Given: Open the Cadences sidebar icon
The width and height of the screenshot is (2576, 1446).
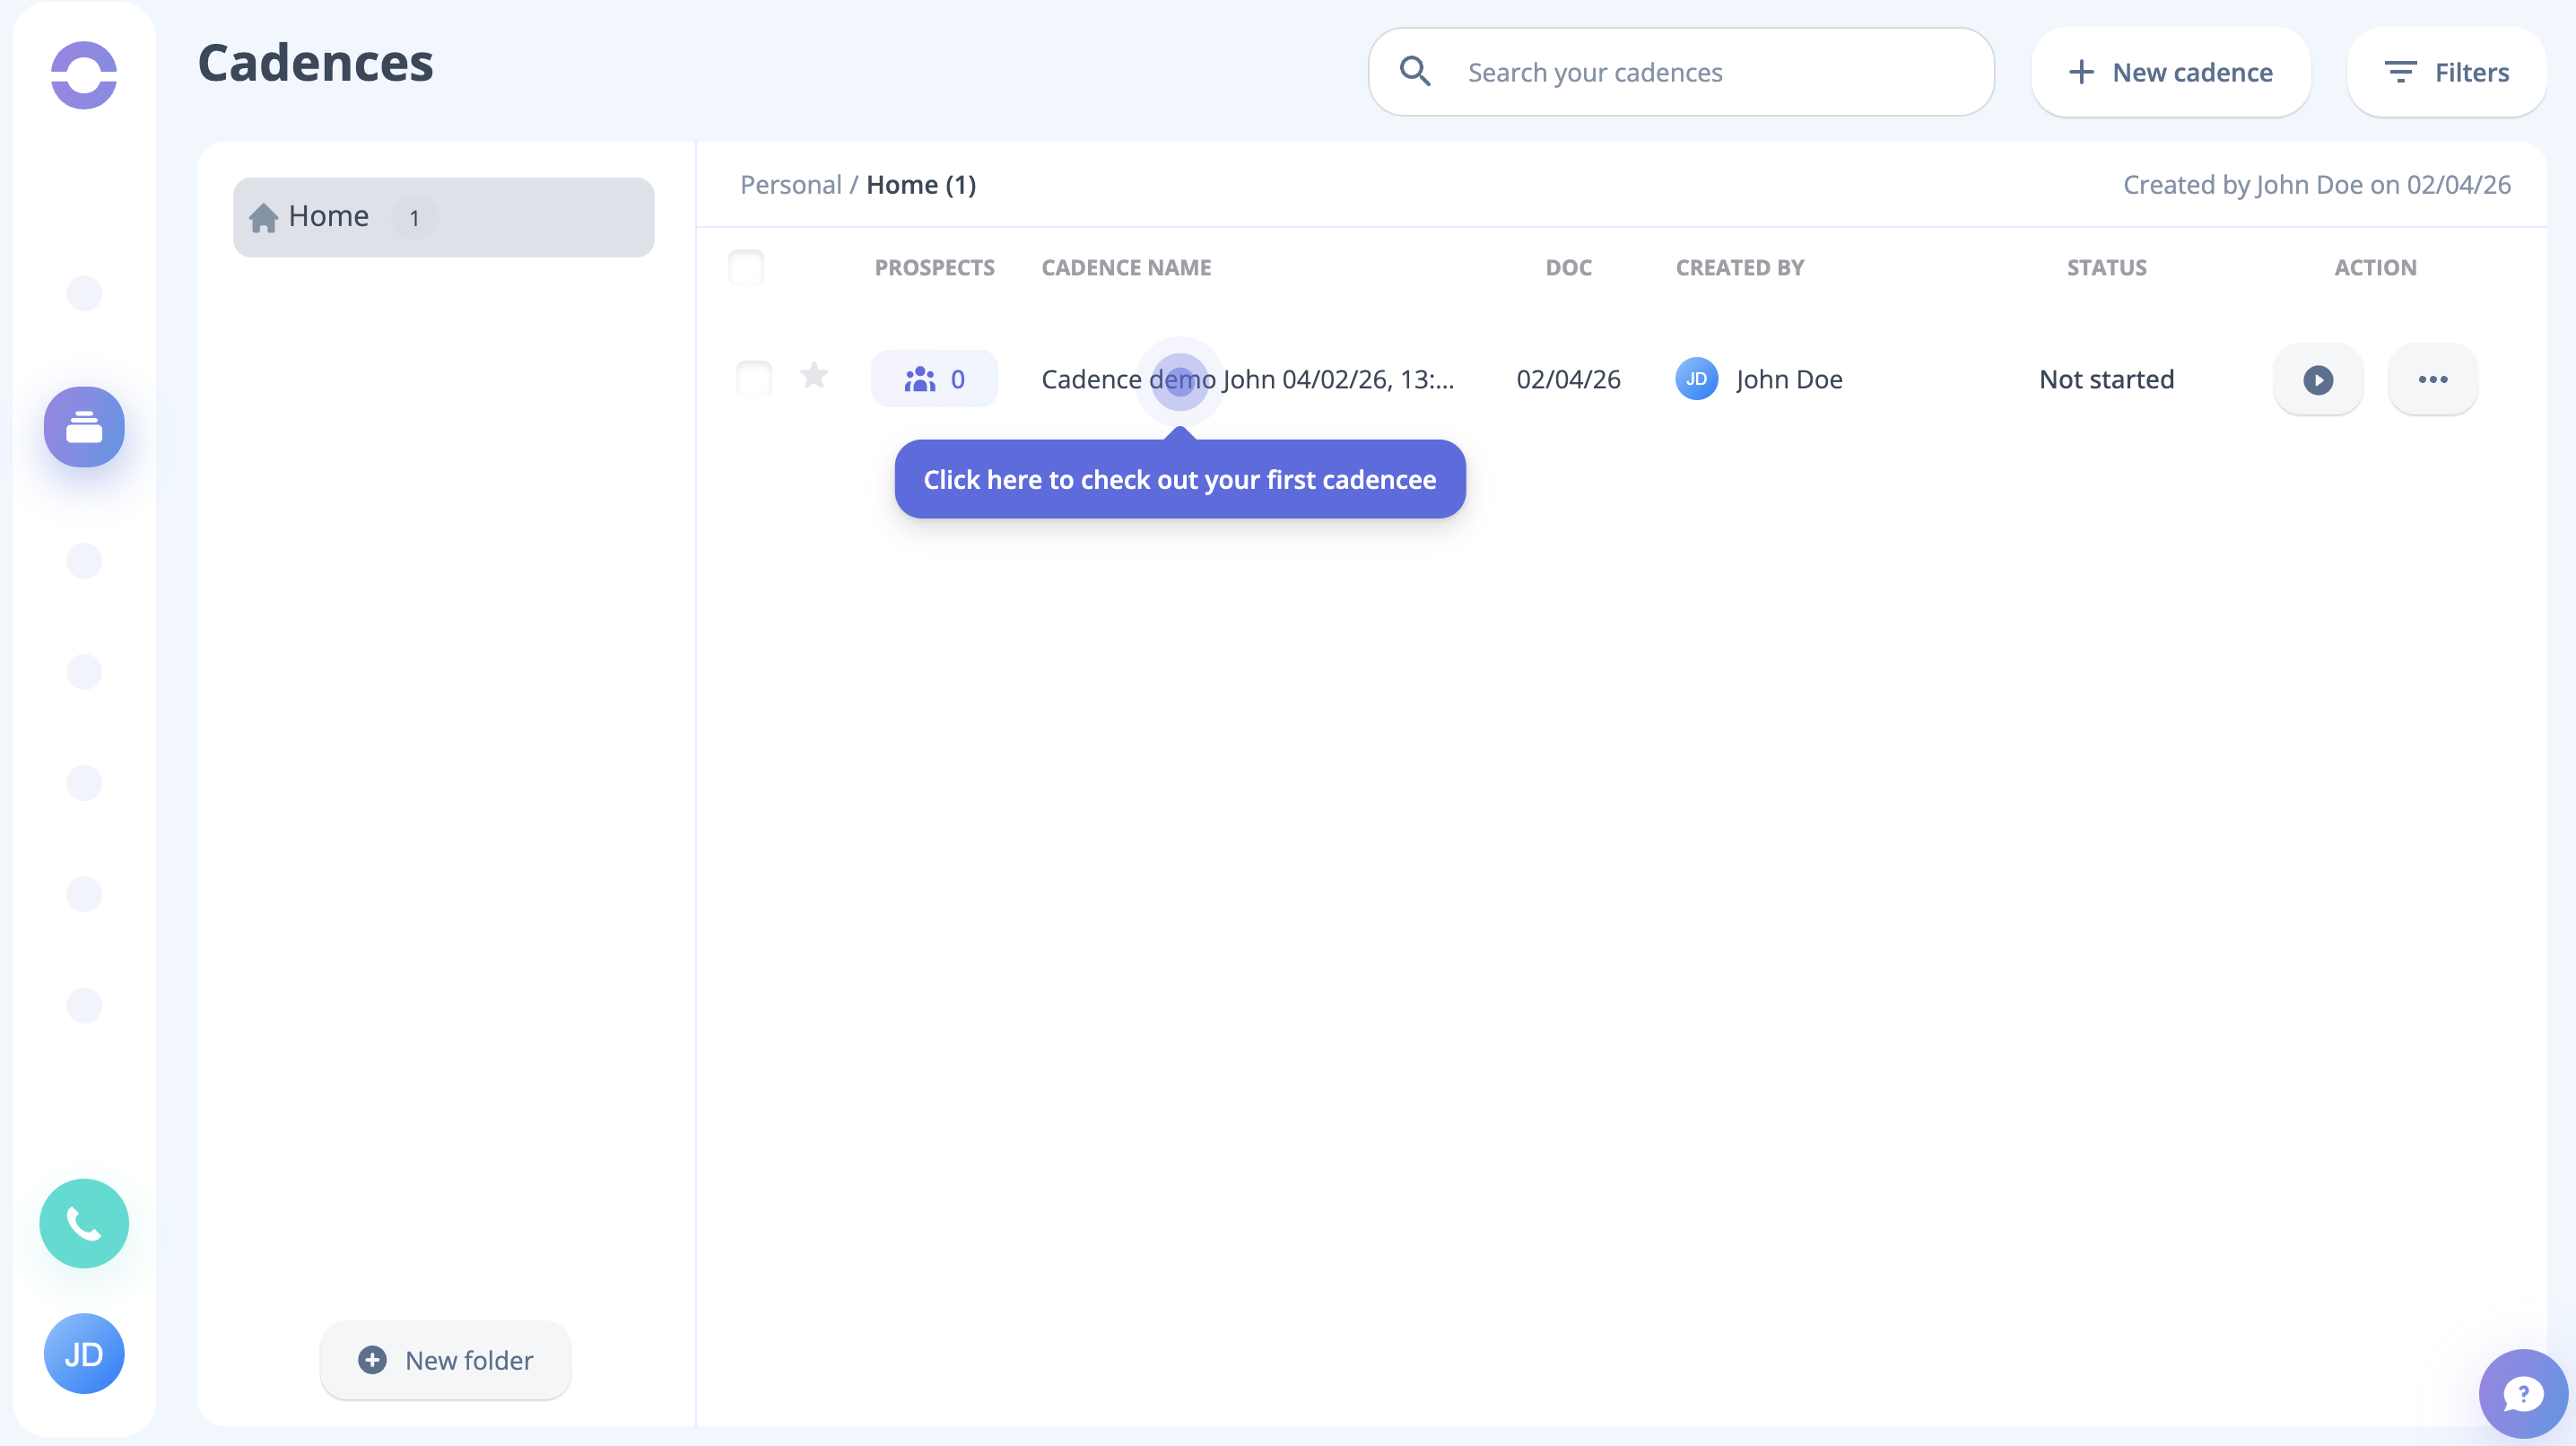Looking at the screenshot, I should (x=84, y=427).
